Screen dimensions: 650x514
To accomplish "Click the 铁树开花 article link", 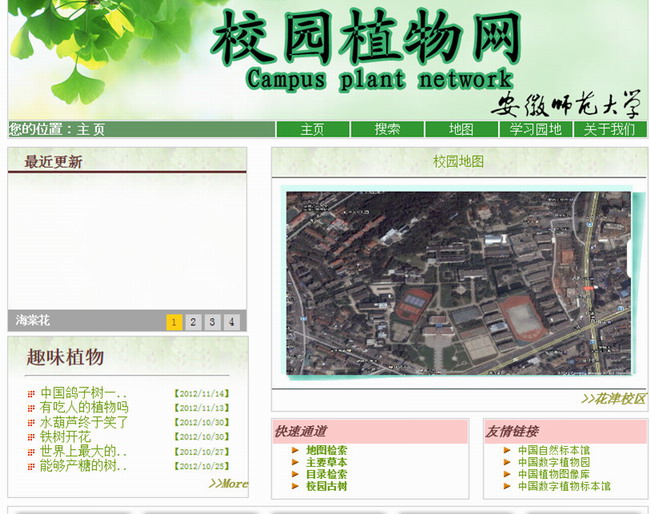I will coord(65,437).
